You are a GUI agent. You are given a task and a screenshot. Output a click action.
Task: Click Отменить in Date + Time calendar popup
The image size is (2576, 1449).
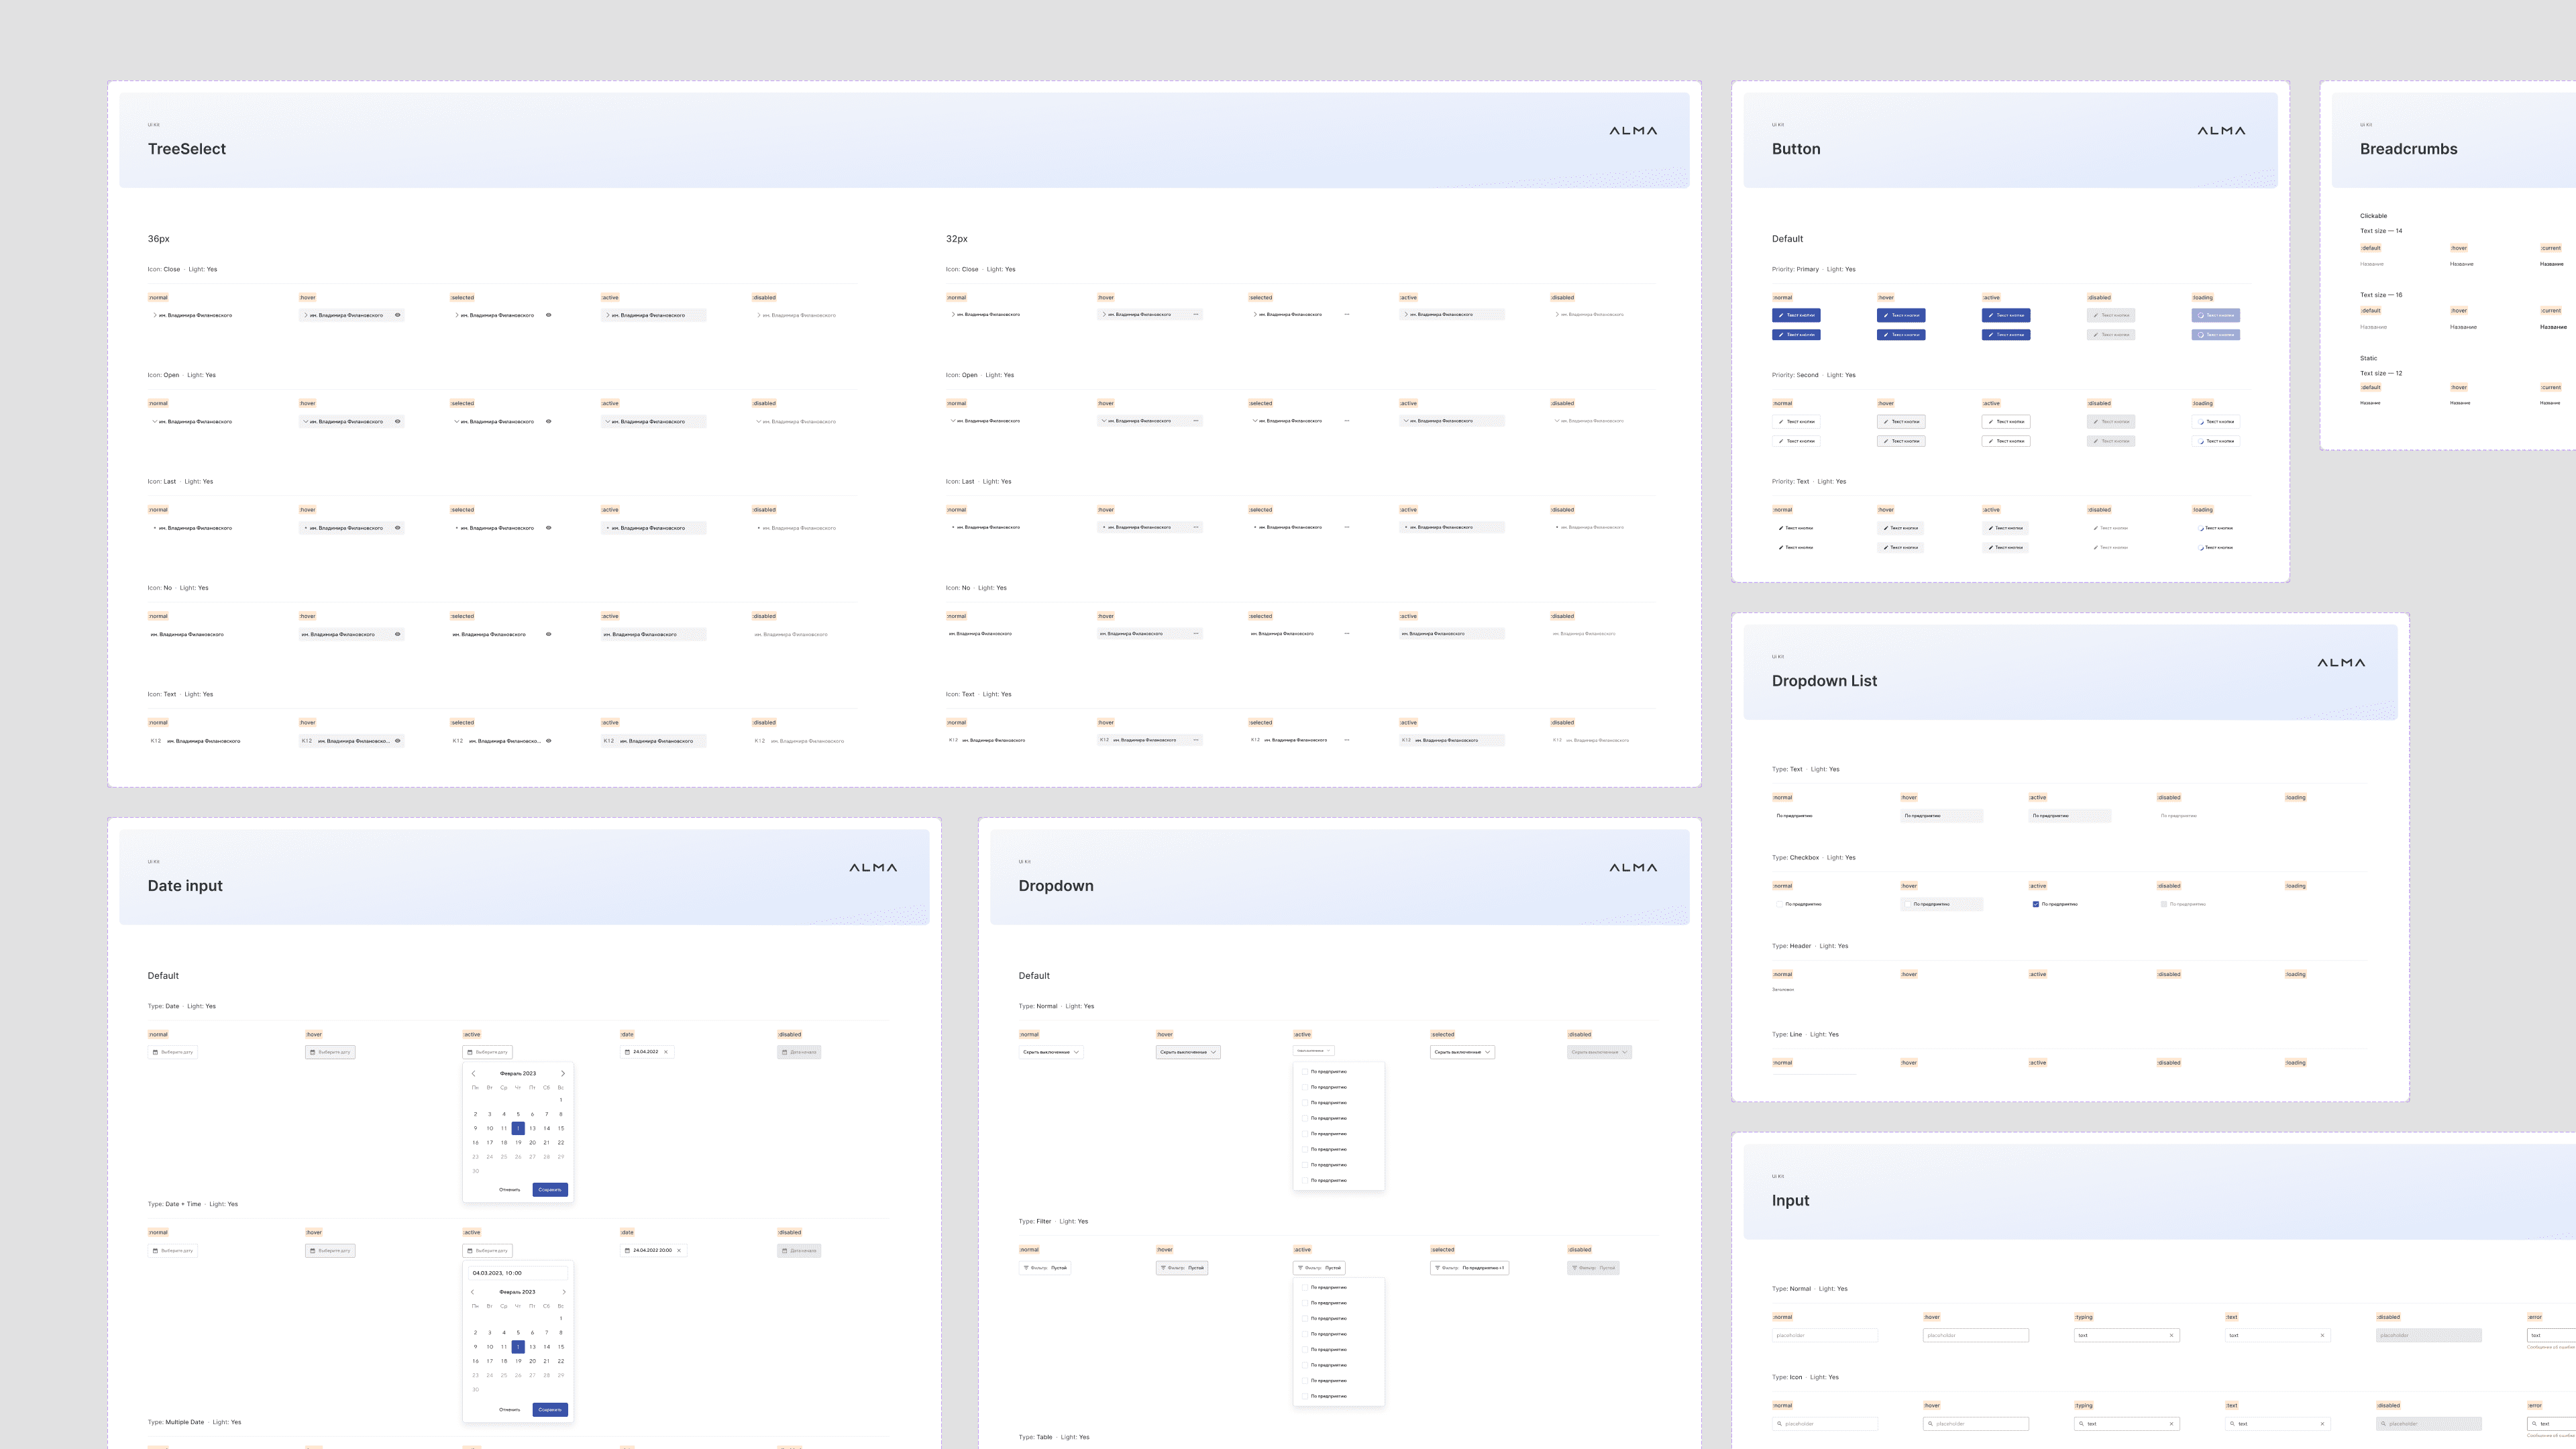coord(509,1410)
